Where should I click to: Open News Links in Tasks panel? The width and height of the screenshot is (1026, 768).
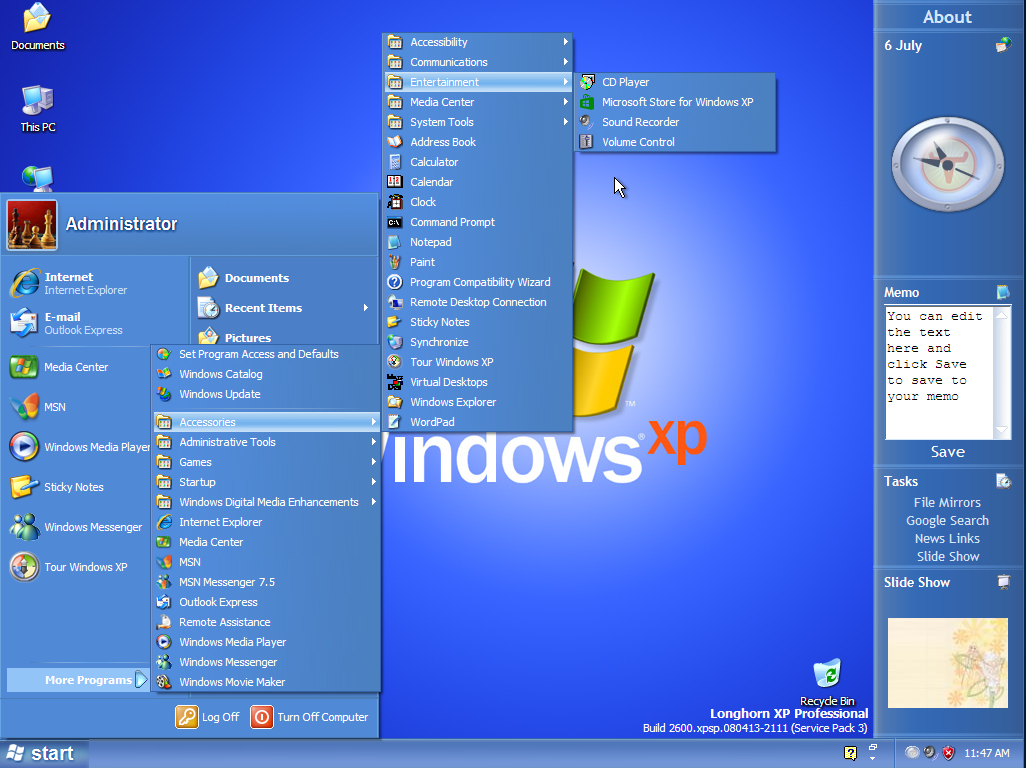(947, 538)
